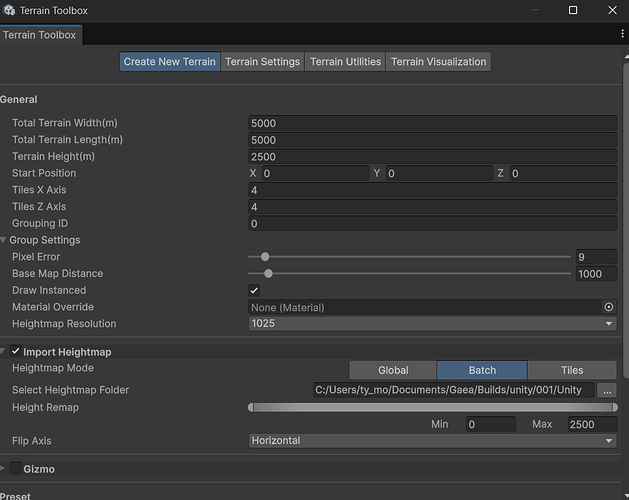
Task: Switch to Create New Terrain tab
Action: click(170, 62)
